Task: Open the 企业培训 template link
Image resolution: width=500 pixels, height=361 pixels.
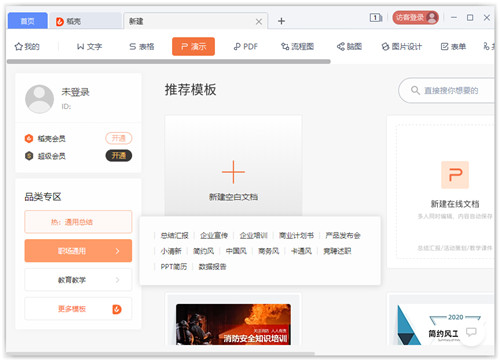Action: pos(254,236)
